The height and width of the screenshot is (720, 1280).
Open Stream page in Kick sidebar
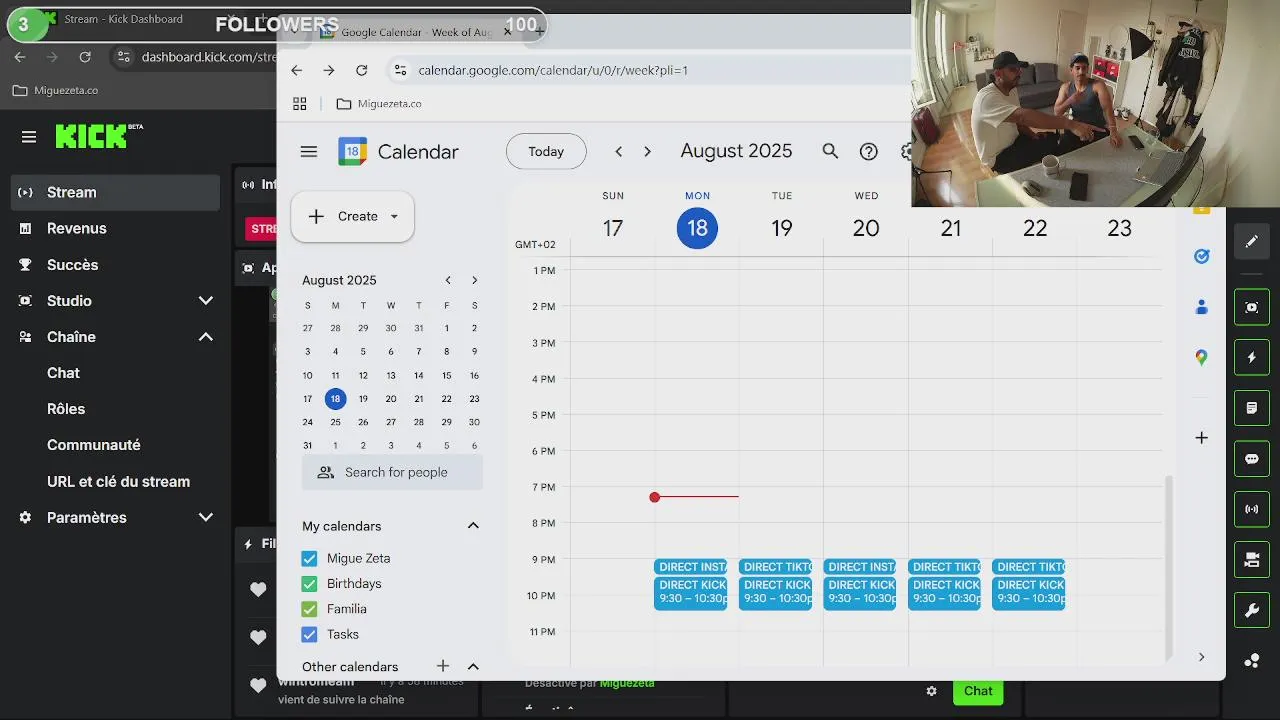tap(115, 192)
